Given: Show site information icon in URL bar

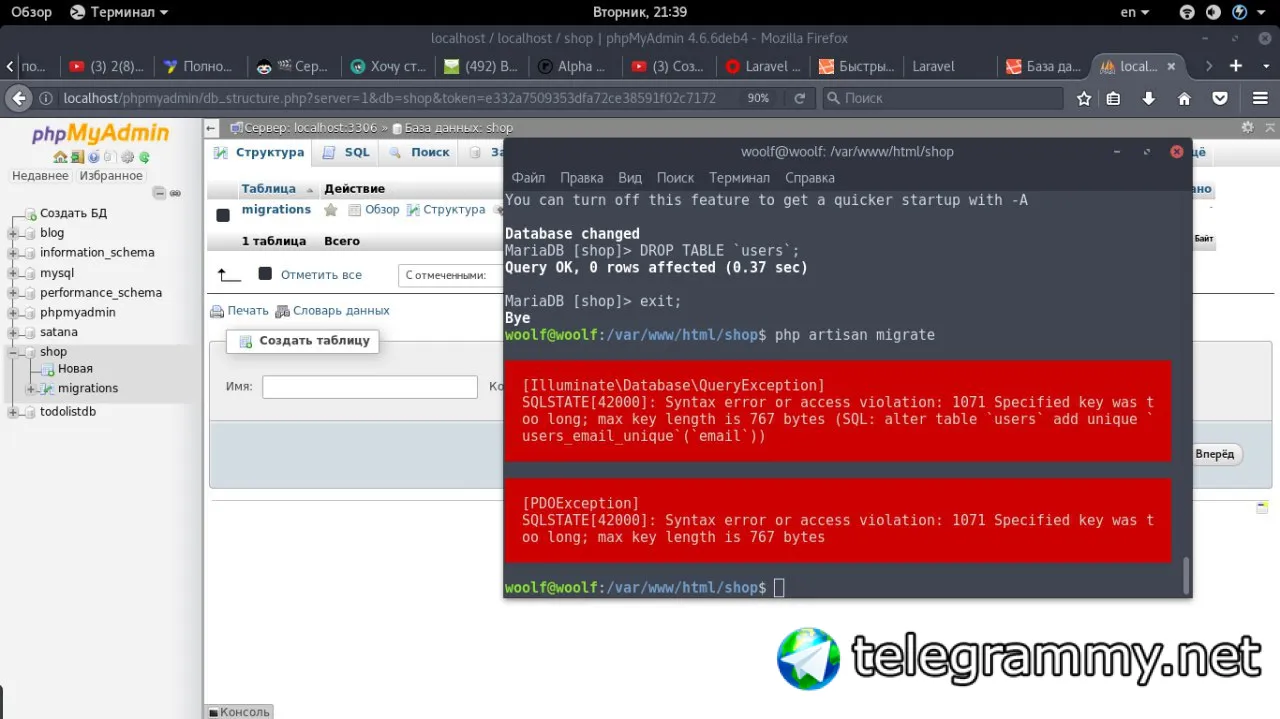Looking at the screenshot, I should click(x=46, y=98).
